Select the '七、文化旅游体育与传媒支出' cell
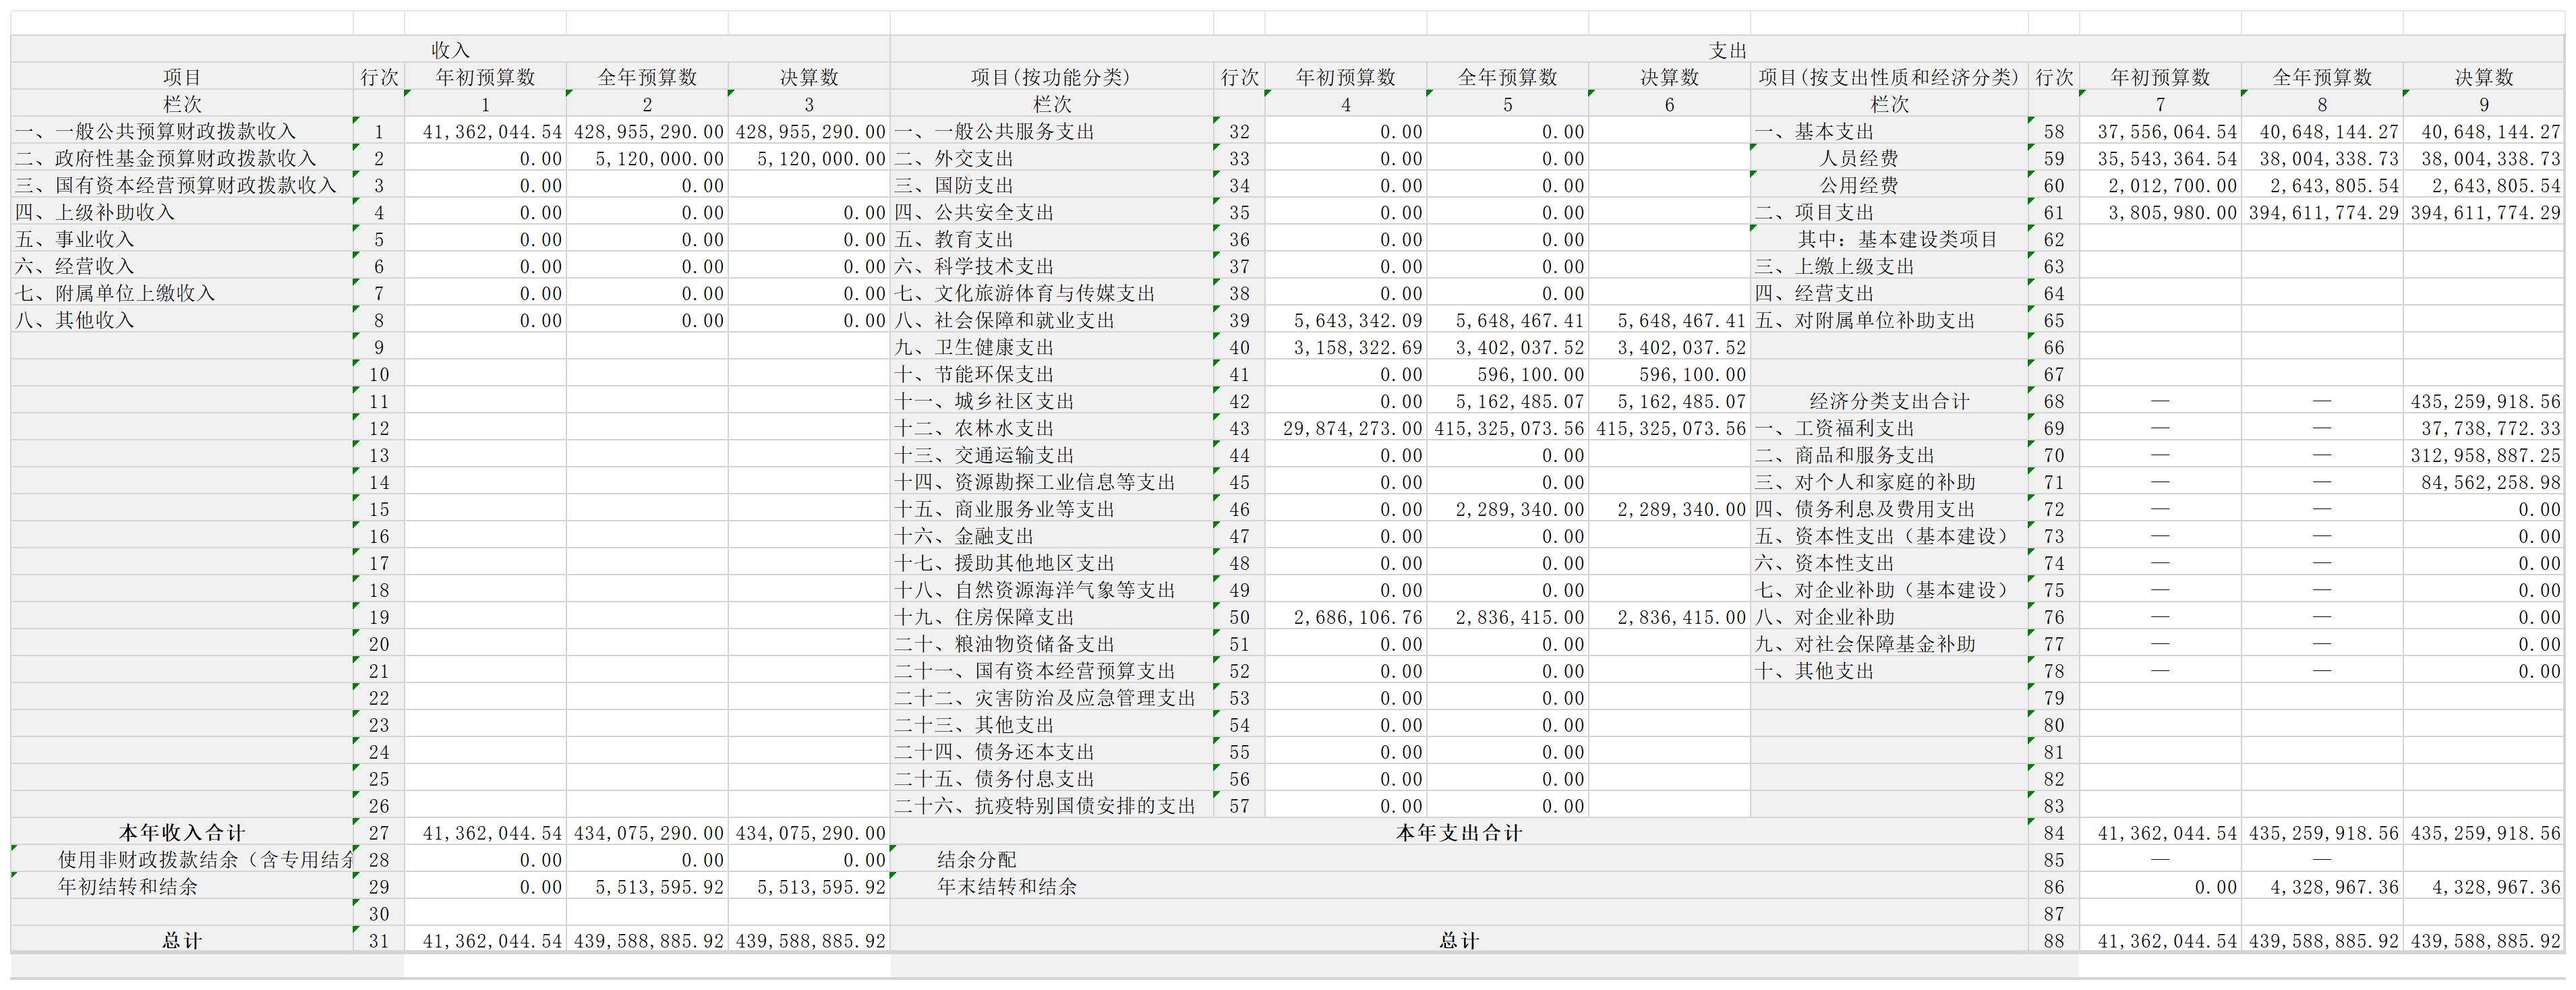Image resolution: width=2576 pixels, height=990 pixels. tap(1051, 293)
